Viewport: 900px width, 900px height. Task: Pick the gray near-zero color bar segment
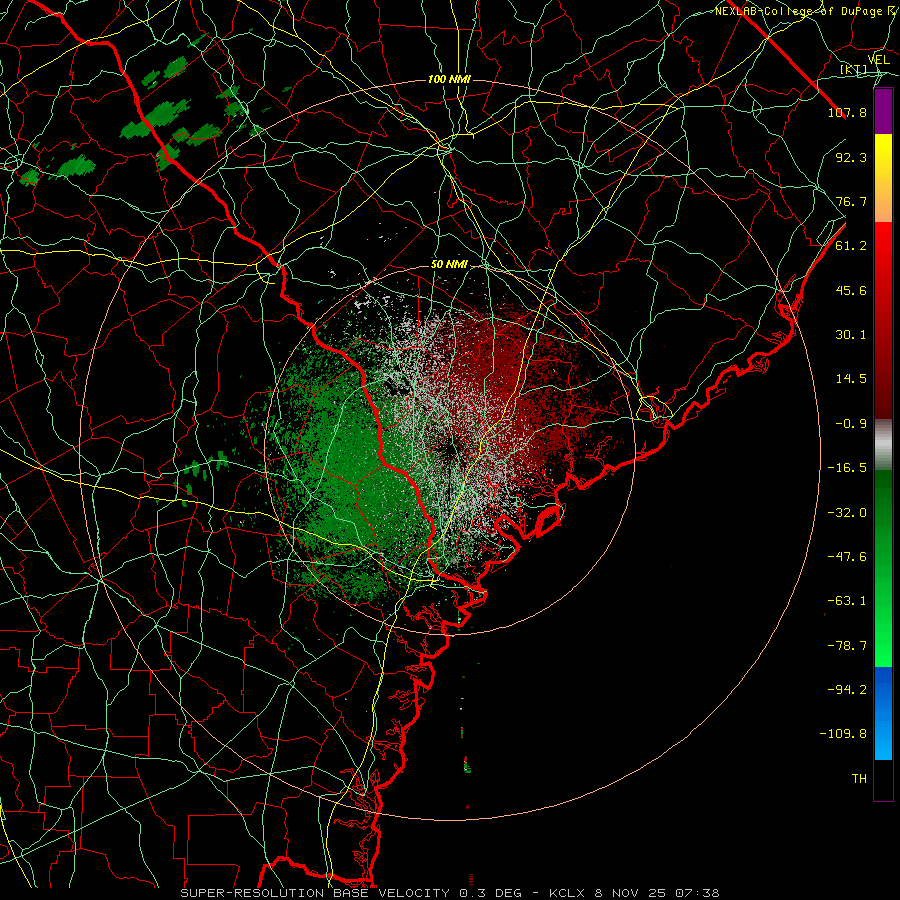[883, 445]
